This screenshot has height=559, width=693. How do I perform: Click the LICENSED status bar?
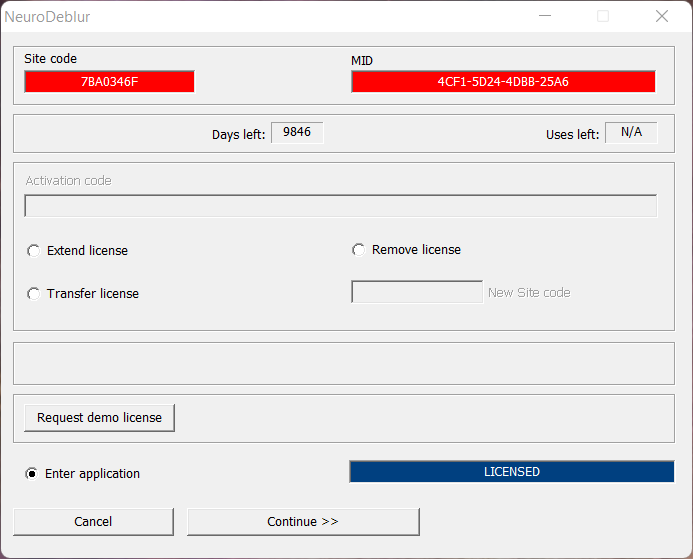[512, 472]
